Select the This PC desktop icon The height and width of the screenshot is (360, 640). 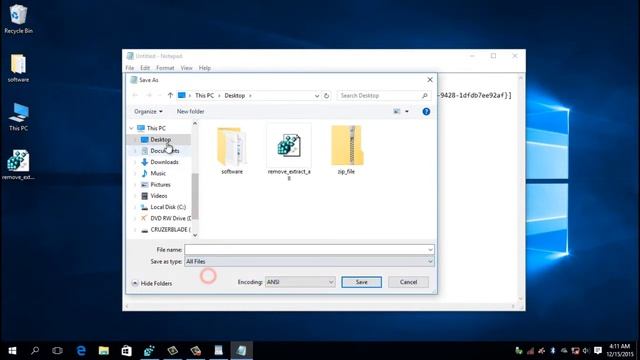tap(18, 117)
